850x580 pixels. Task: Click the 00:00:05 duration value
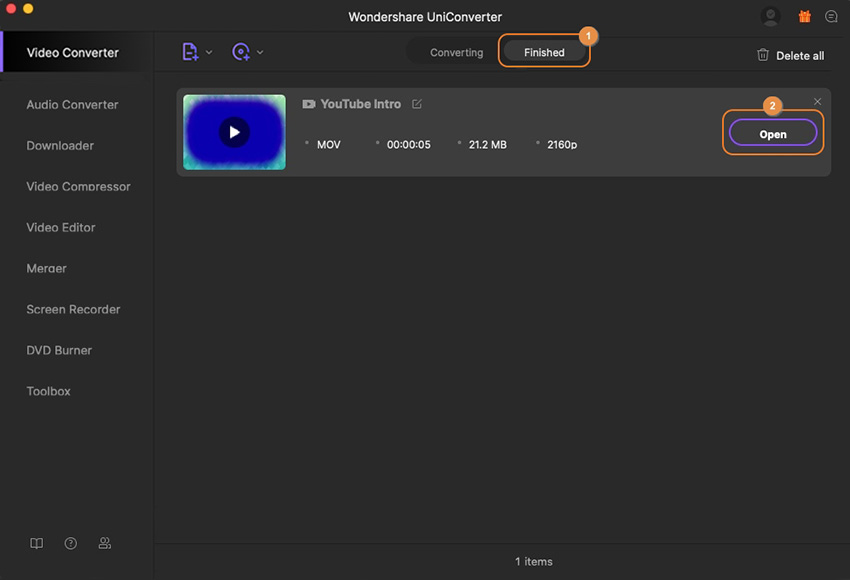point(409,145)
